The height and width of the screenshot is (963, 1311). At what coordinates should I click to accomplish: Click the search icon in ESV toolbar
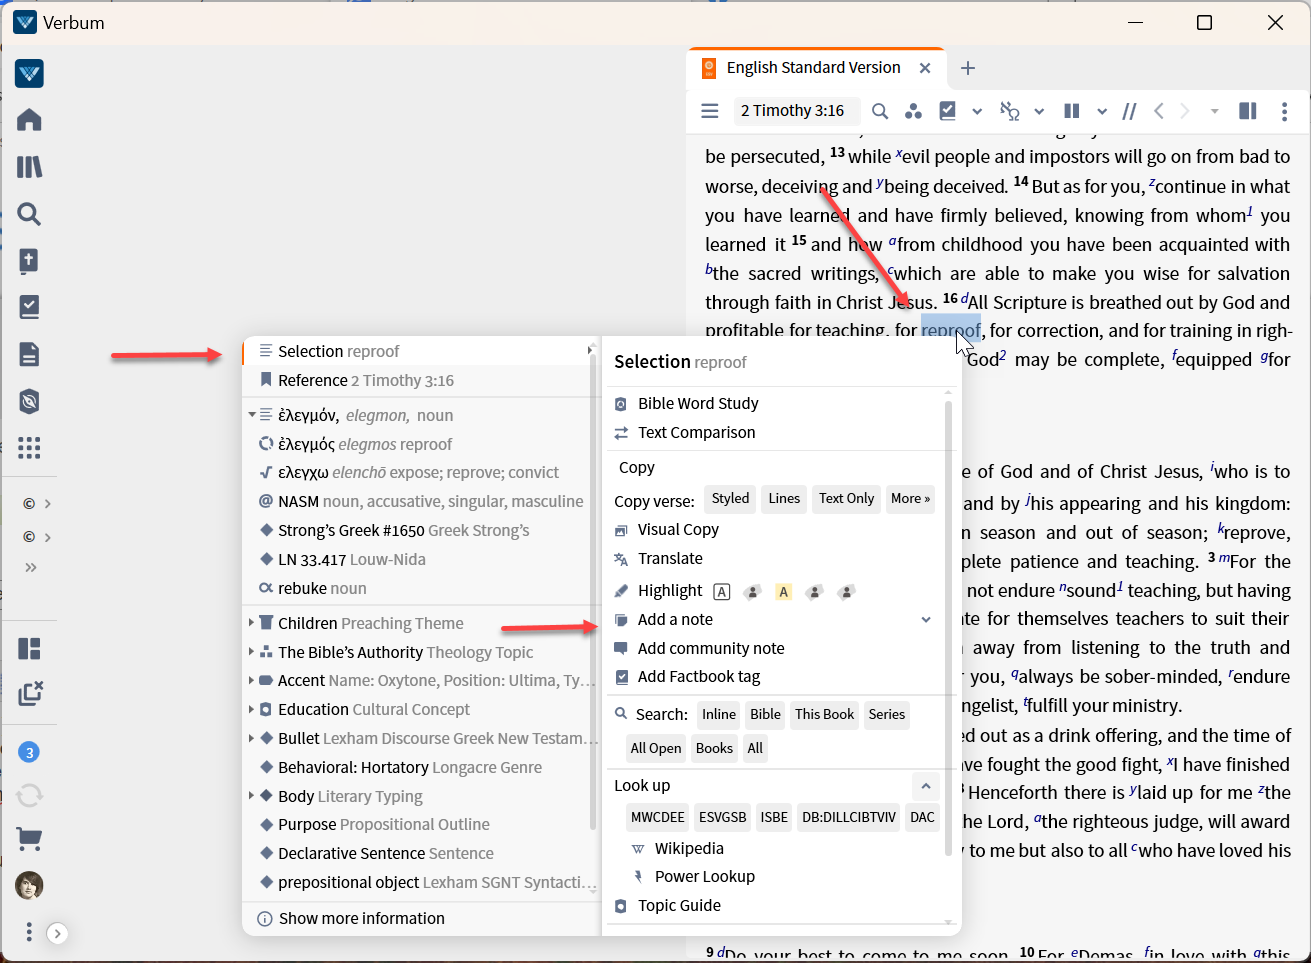coord(879,111)
